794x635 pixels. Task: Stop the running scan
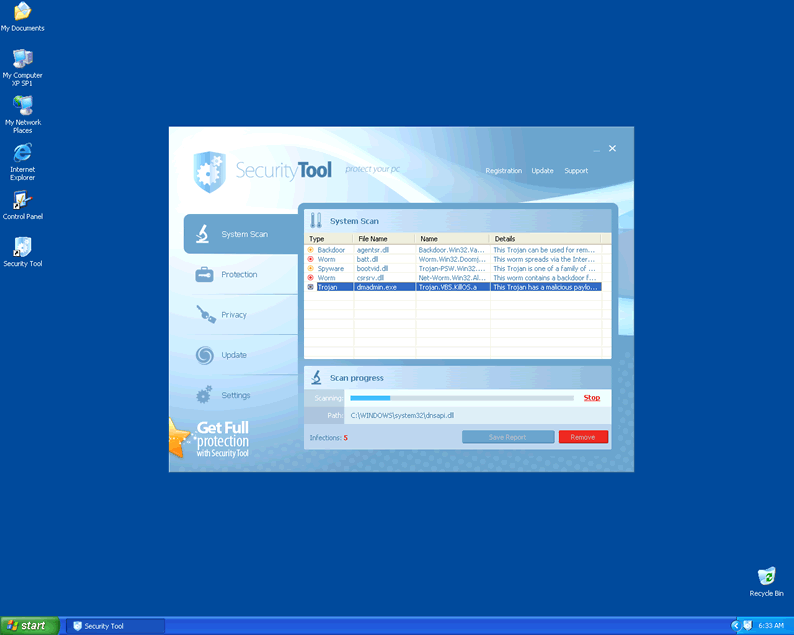(592, 398)
